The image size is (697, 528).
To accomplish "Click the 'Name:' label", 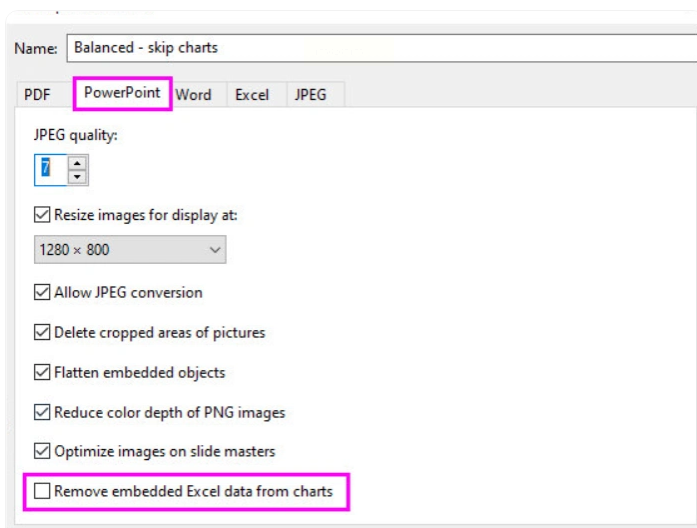I will pyautogui.click(x=36, y=48).
